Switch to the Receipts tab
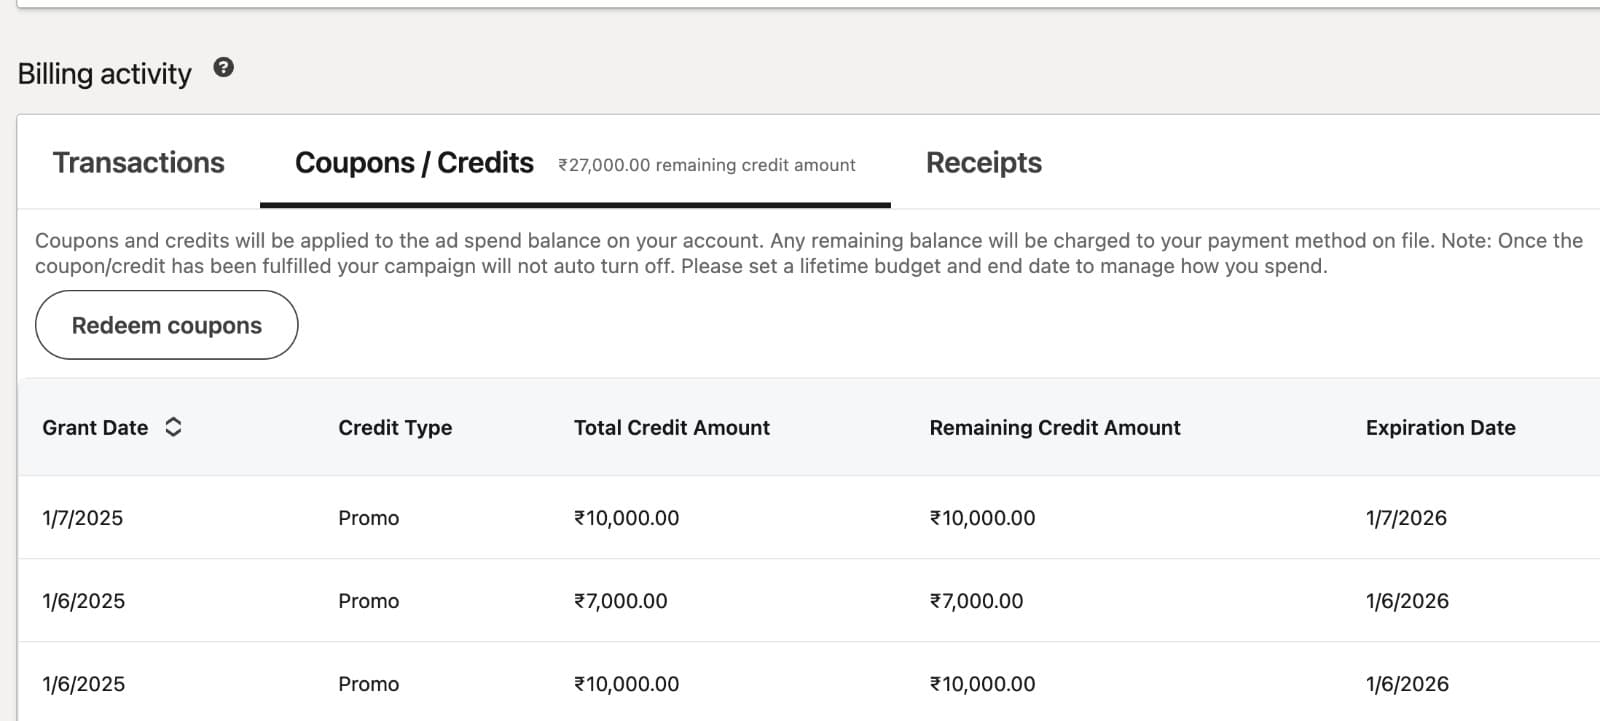This screenshot has width=1600, height=721. pos(983,163)
